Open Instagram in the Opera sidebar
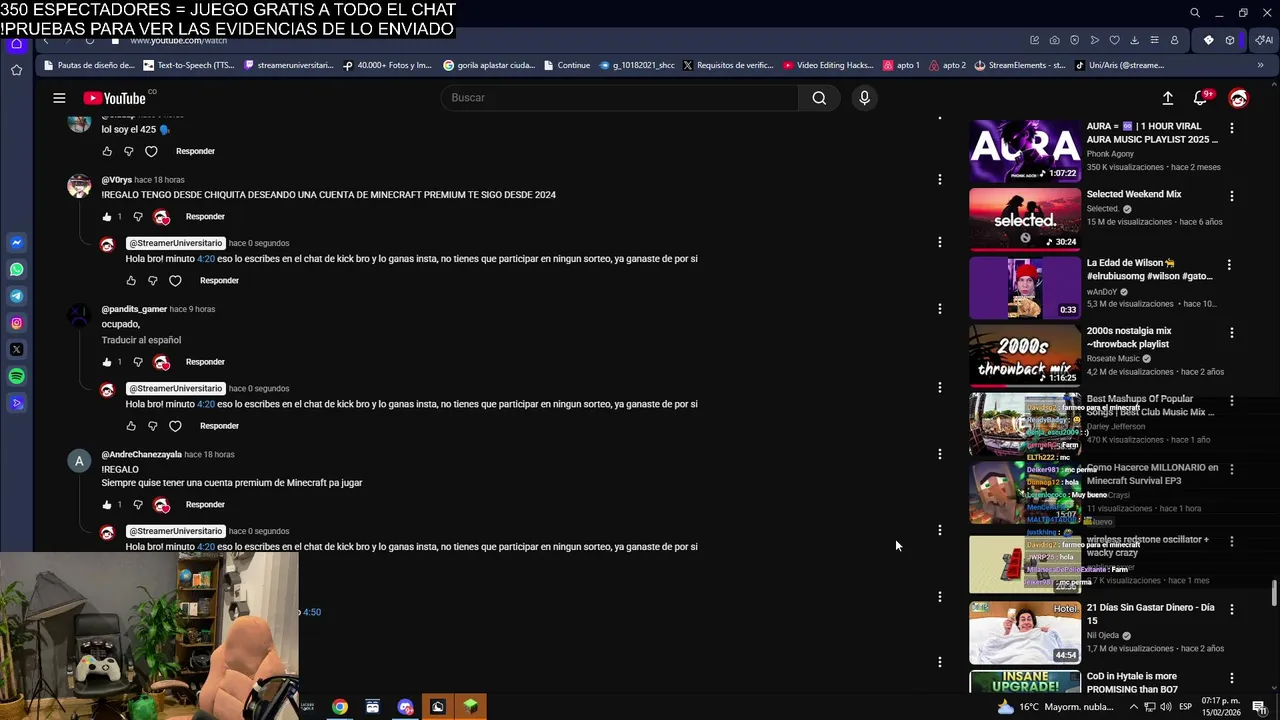 pos(17,323)
